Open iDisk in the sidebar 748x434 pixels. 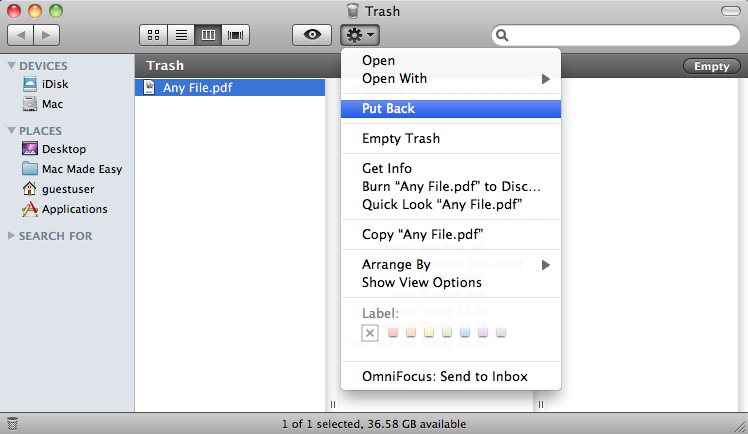(x=55, y=84)
